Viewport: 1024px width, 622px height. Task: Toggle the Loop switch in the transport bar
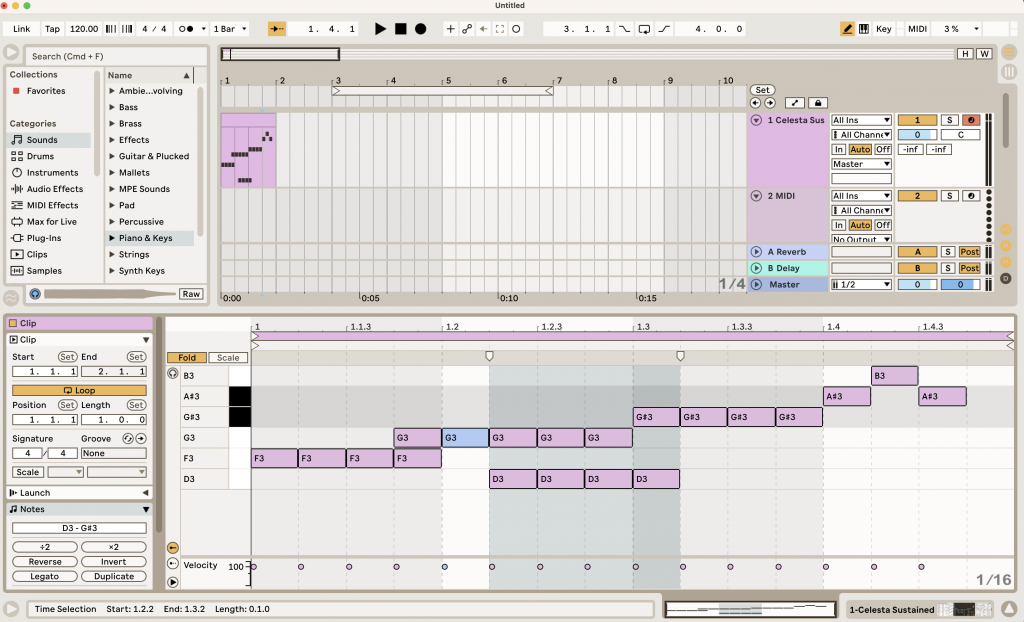click(x=644, y=29)
